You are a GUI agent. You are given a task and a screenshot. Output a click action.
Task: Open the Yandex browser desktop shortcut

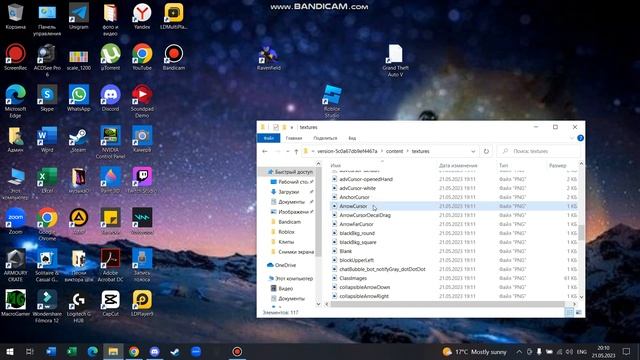pyautogui.click(x=142, y=16)
